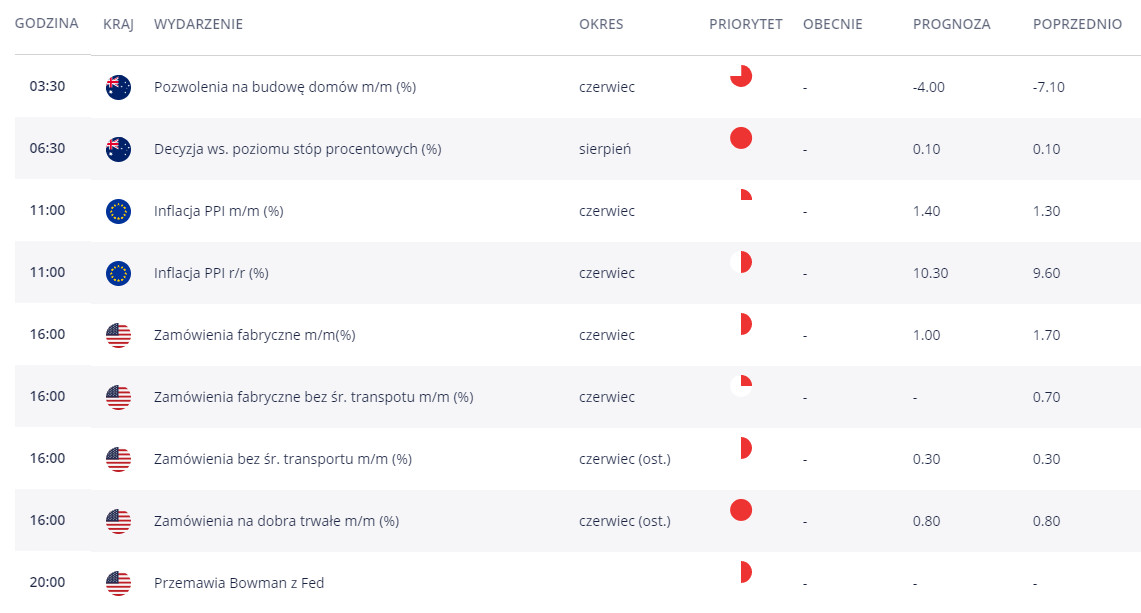Click previous value 1.70
The width and height of the screenshot is (1141, 613).
1046,335
